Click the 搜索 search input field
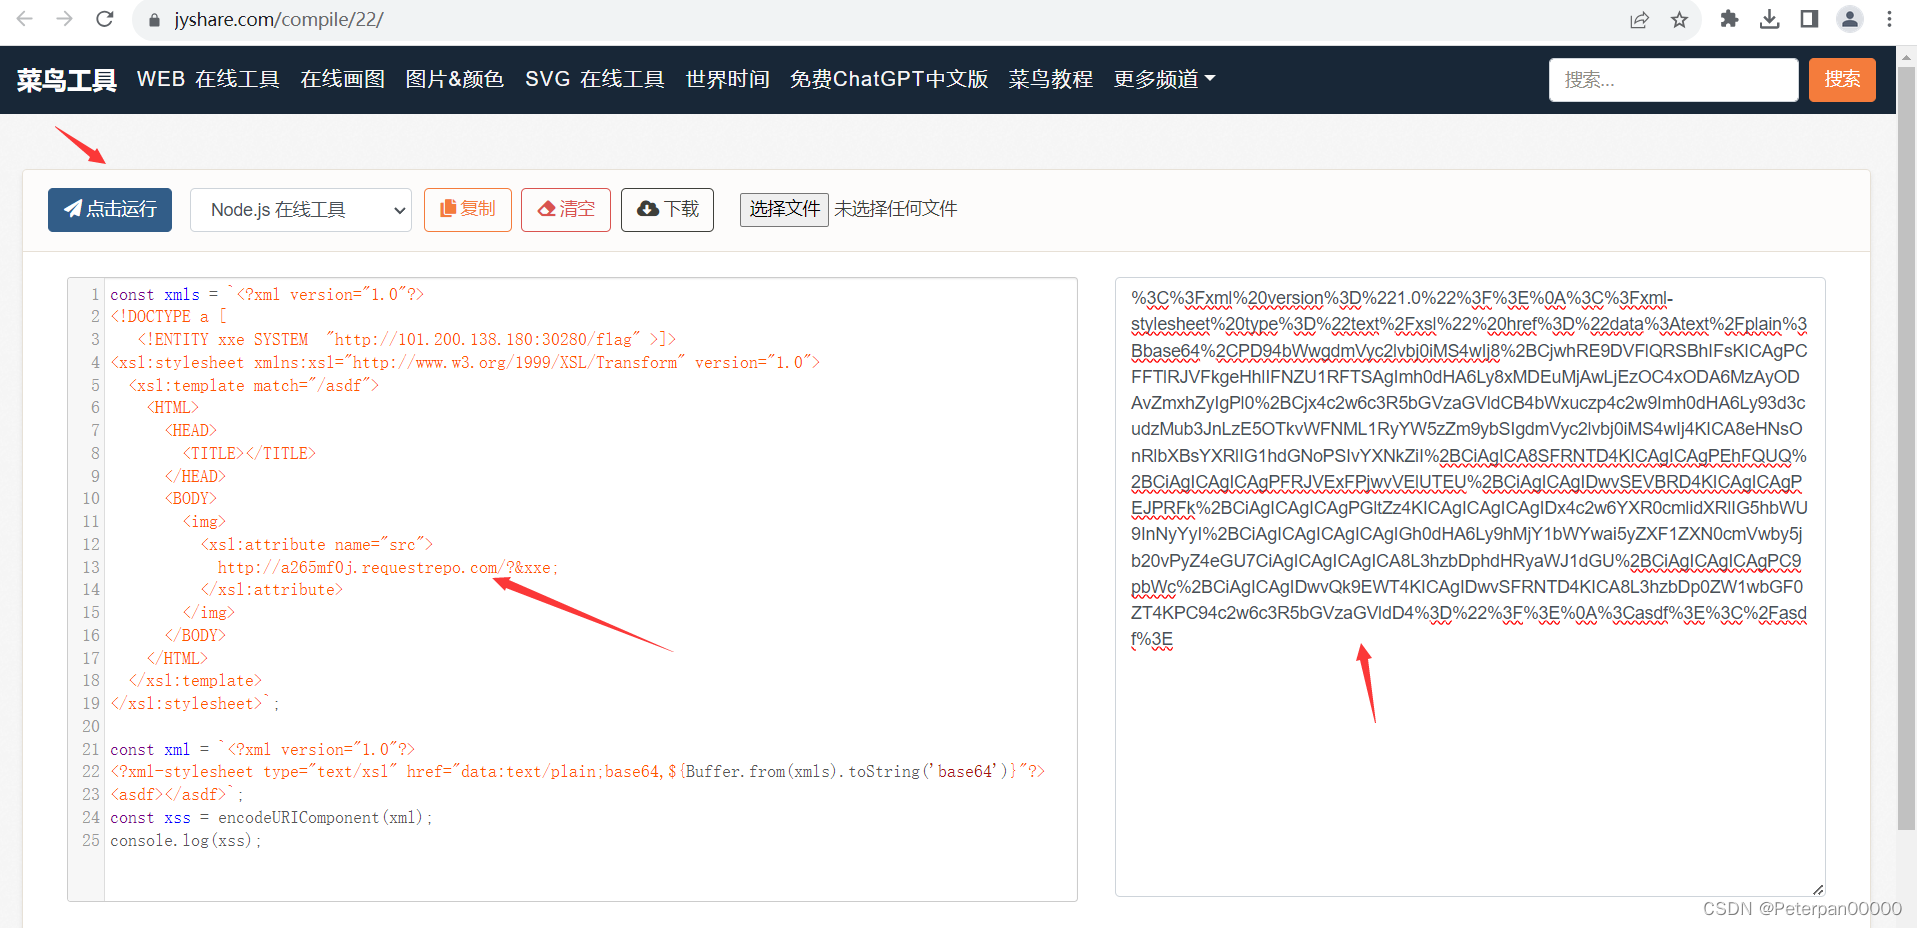The width and height of the screenshot is (1917, 928). (1673, 80)
